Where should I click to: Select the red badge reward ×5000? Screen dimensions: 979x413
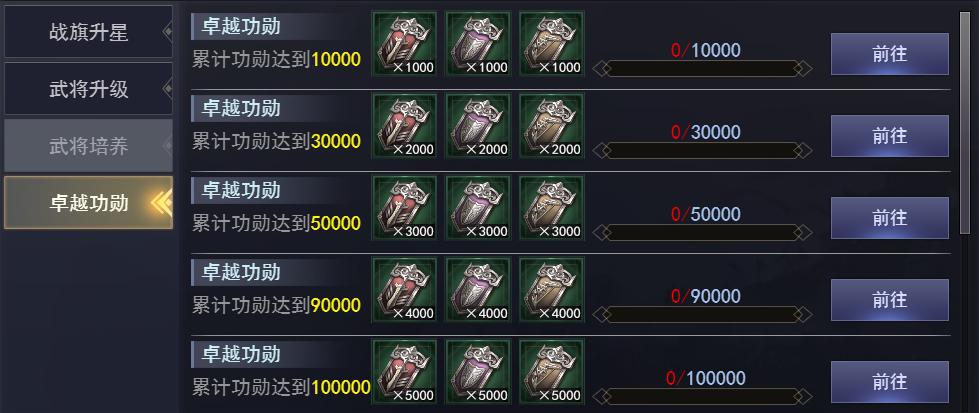pos(405,371)
